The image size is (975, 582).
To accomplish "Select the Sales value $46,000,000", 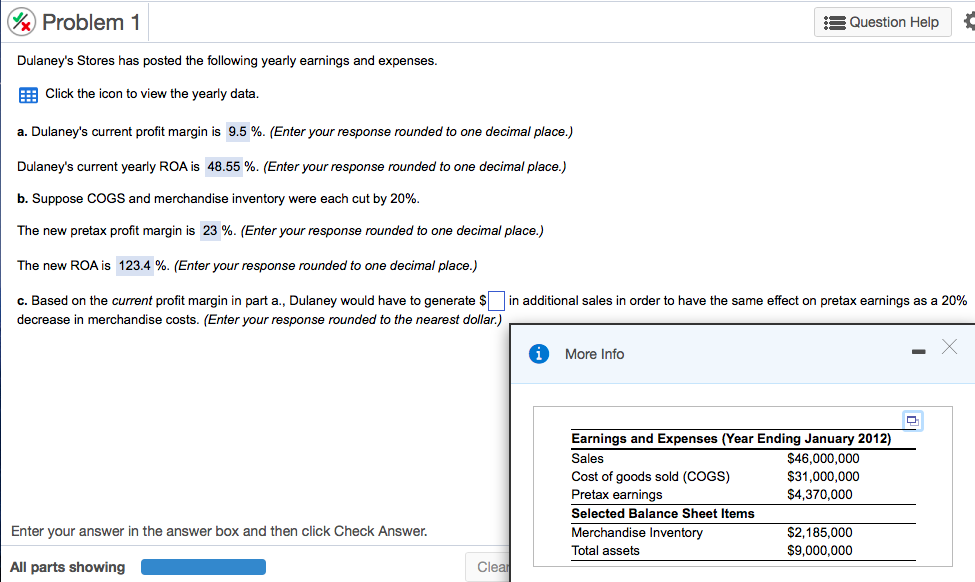I will (x=823, y=459).
